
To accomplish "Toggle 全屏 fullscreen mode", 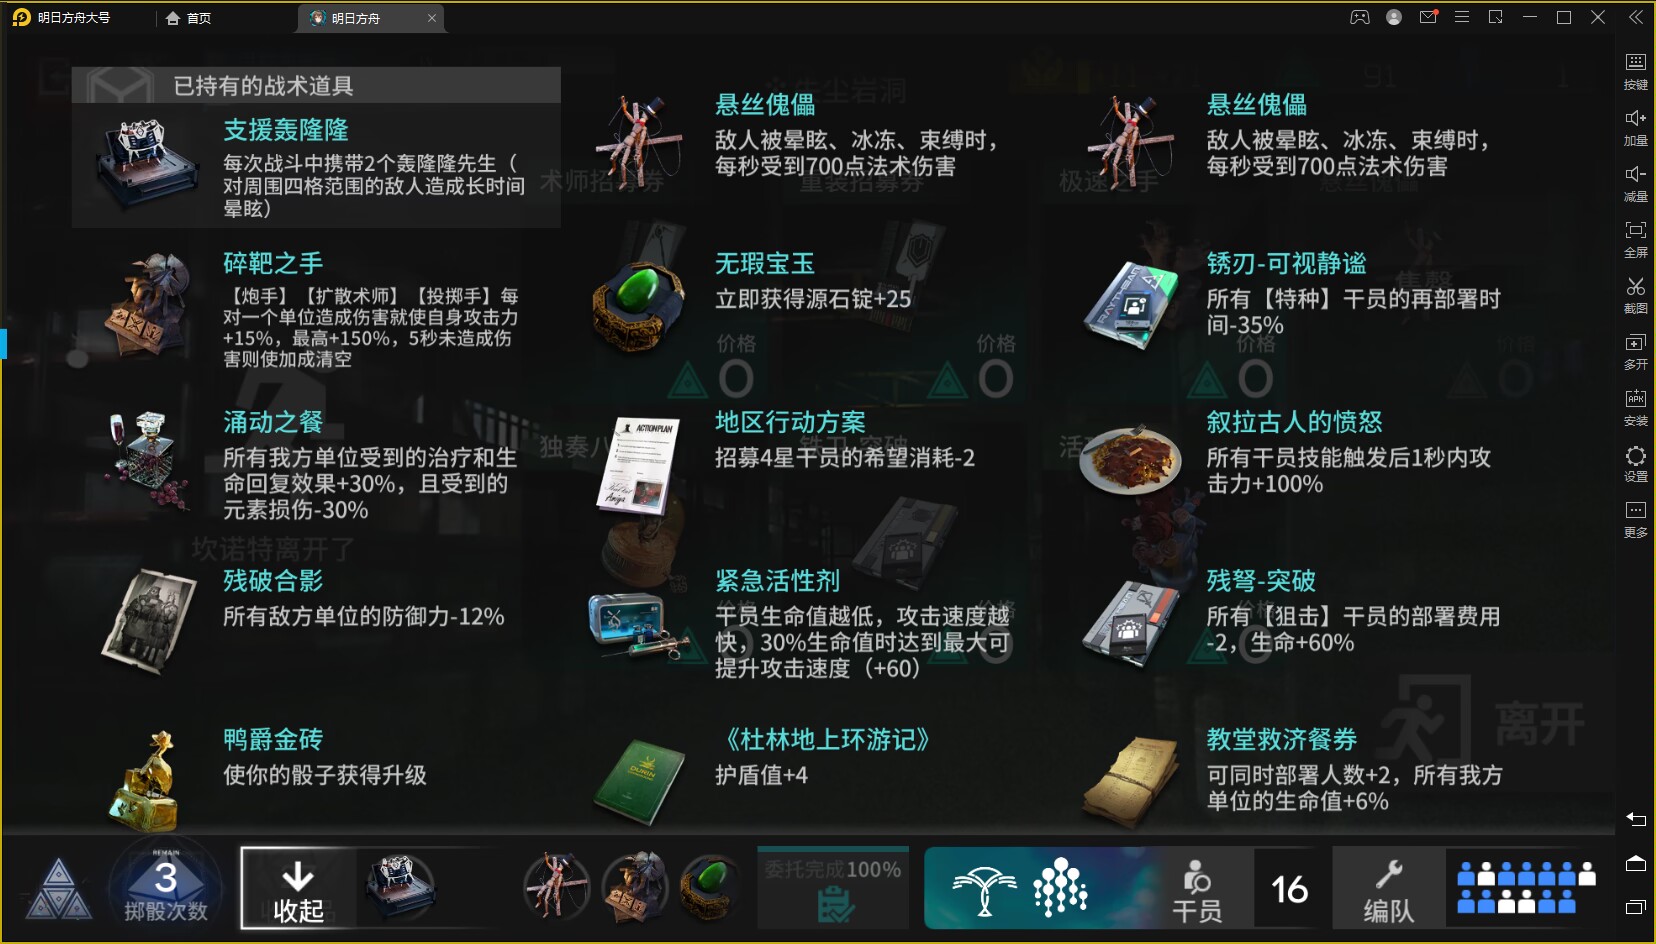I will point(1635,239).
